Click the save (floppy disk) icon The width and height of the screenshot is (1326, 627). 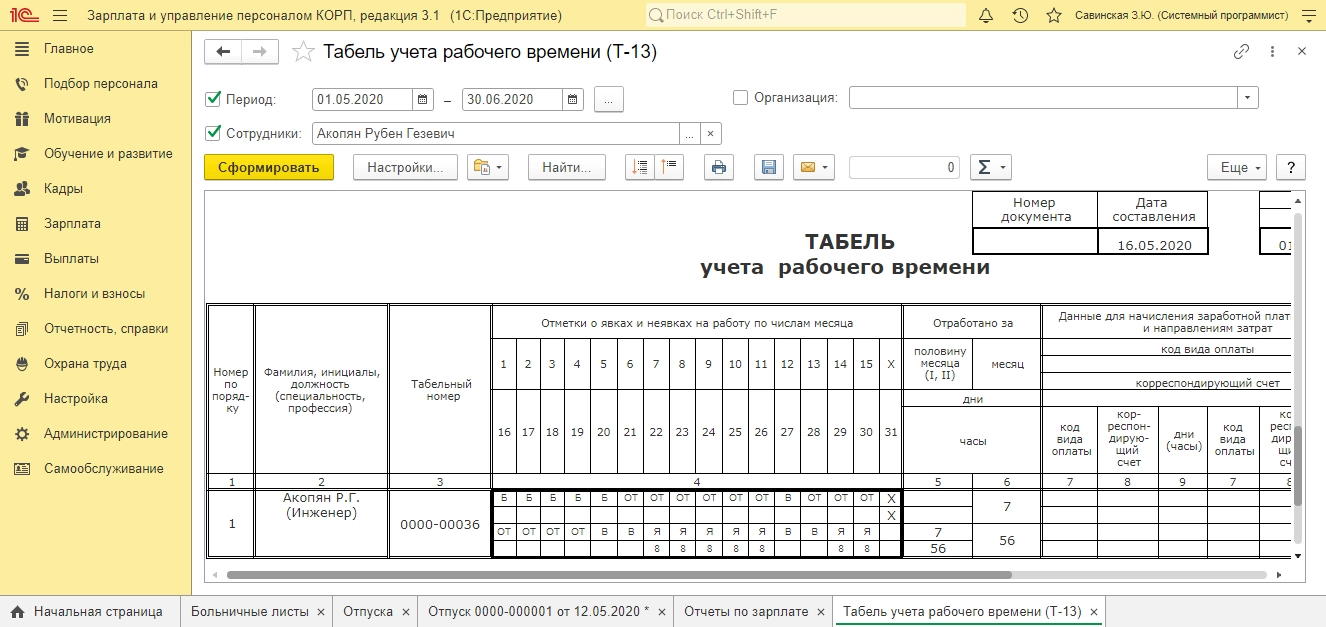[768, 168]
